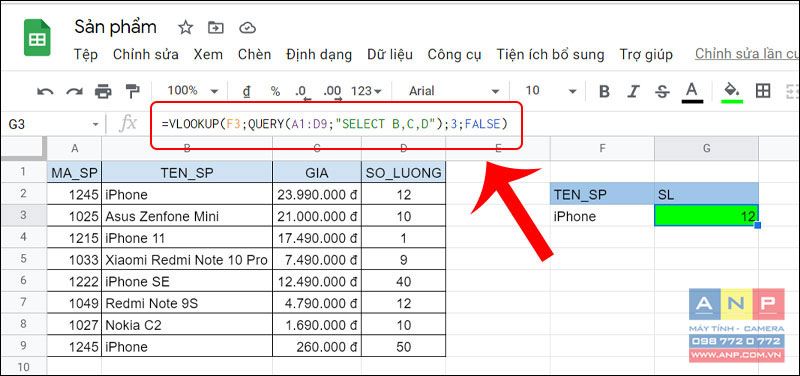Screen dimensions: 800x376
Task: Open the Công cụ menu
Action: pyautogui.click(x=454, y=55)
